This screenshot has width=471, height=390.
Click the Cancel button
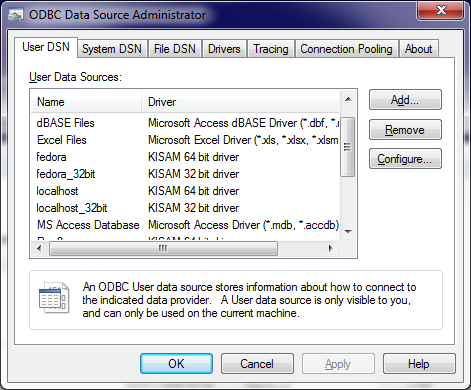[x=257, y=364]
